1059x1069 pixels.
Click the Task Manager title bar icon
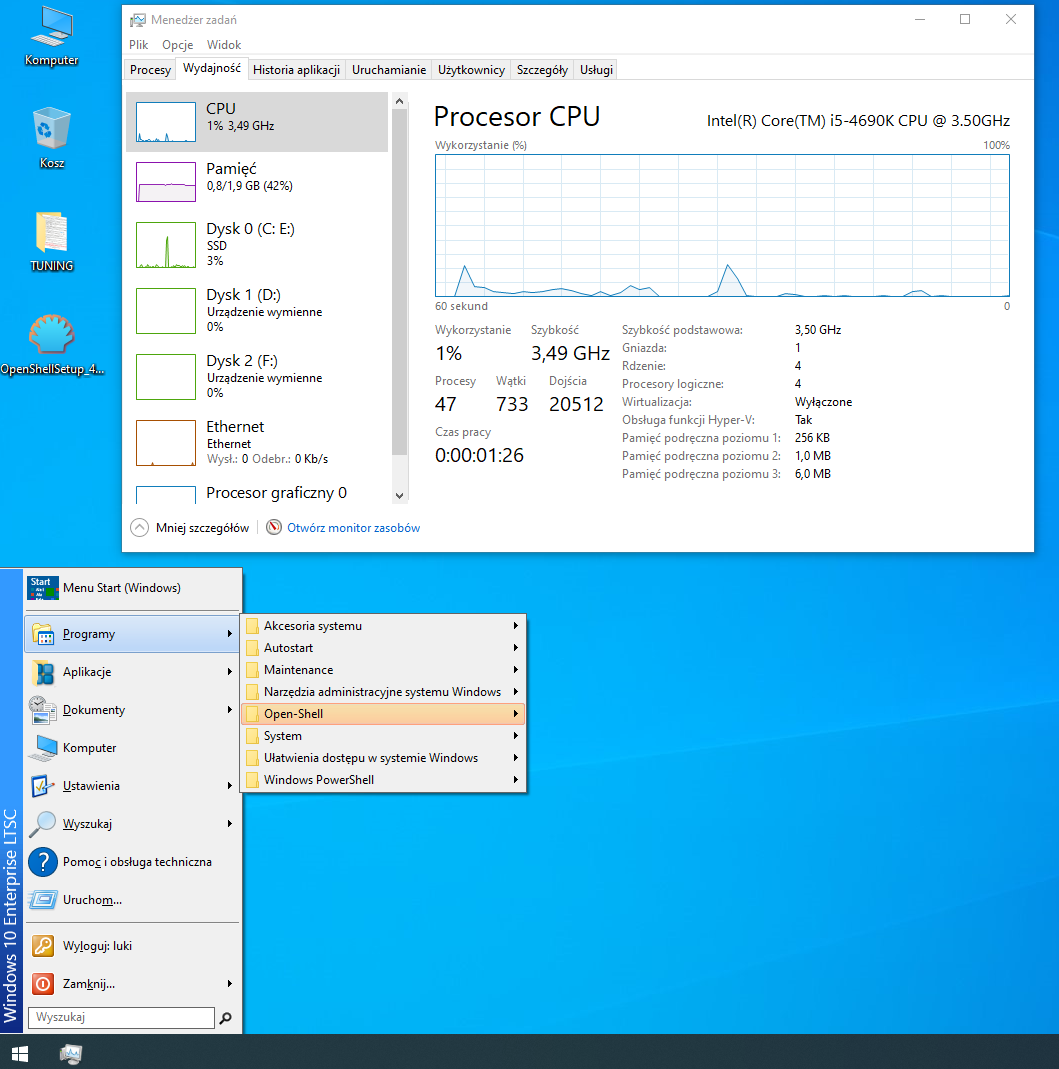[138, 20]
